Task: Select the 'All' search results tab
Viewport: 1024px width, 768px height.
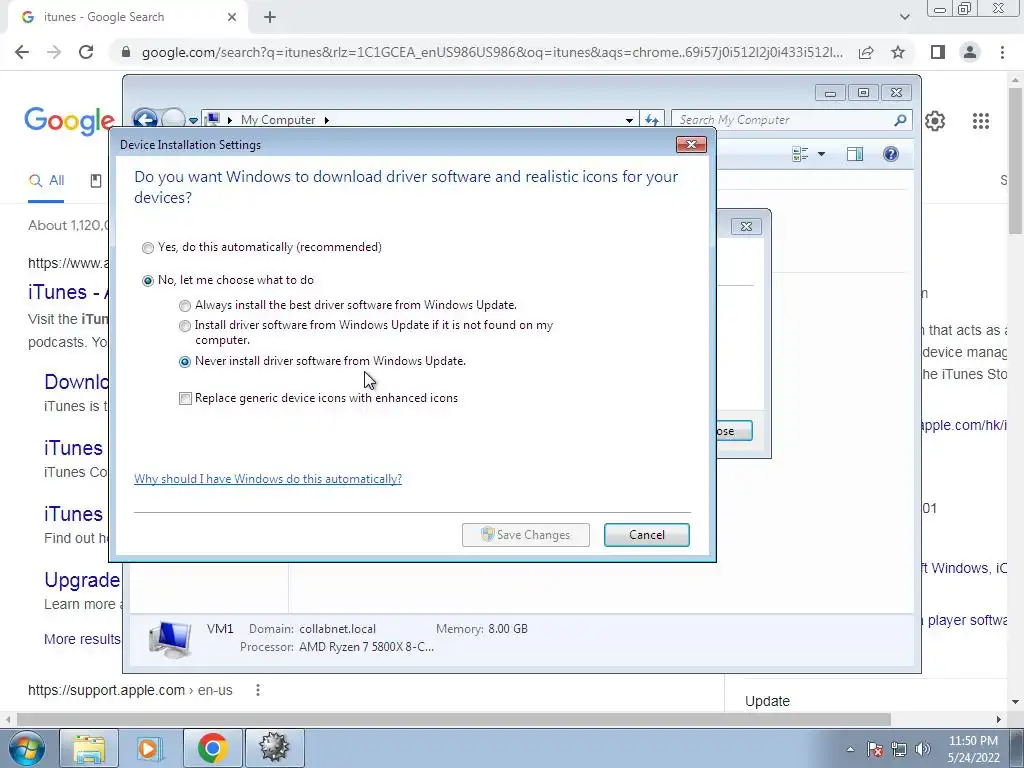Action: coord(46,181)
